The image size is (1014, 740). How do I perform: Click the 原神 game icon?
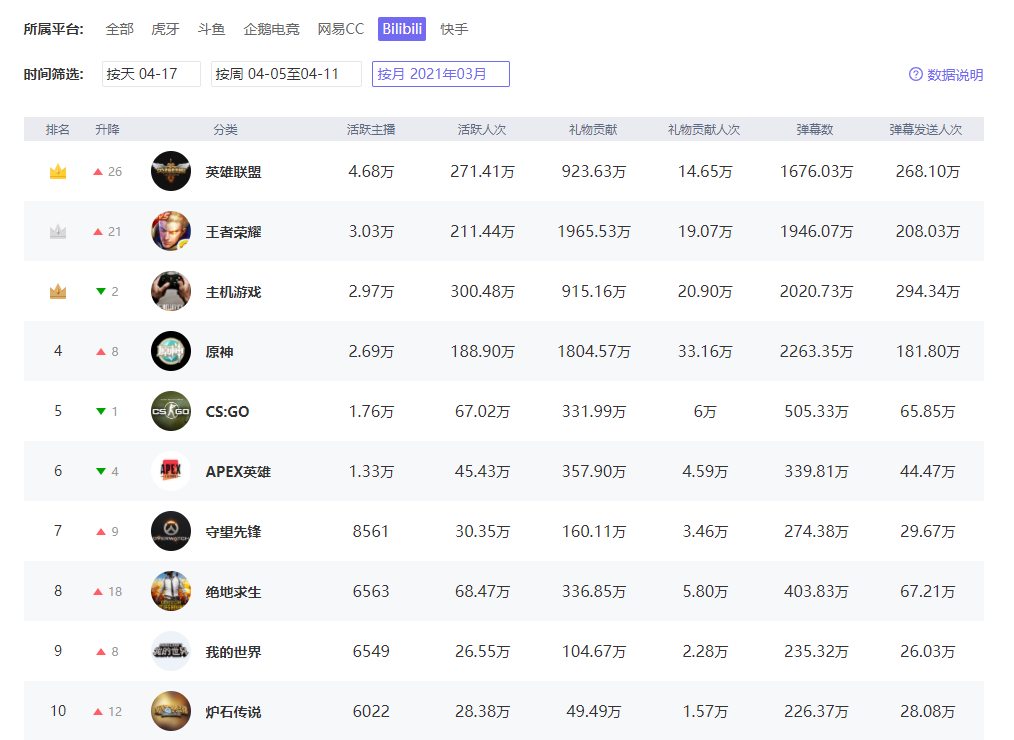(171, 351)
